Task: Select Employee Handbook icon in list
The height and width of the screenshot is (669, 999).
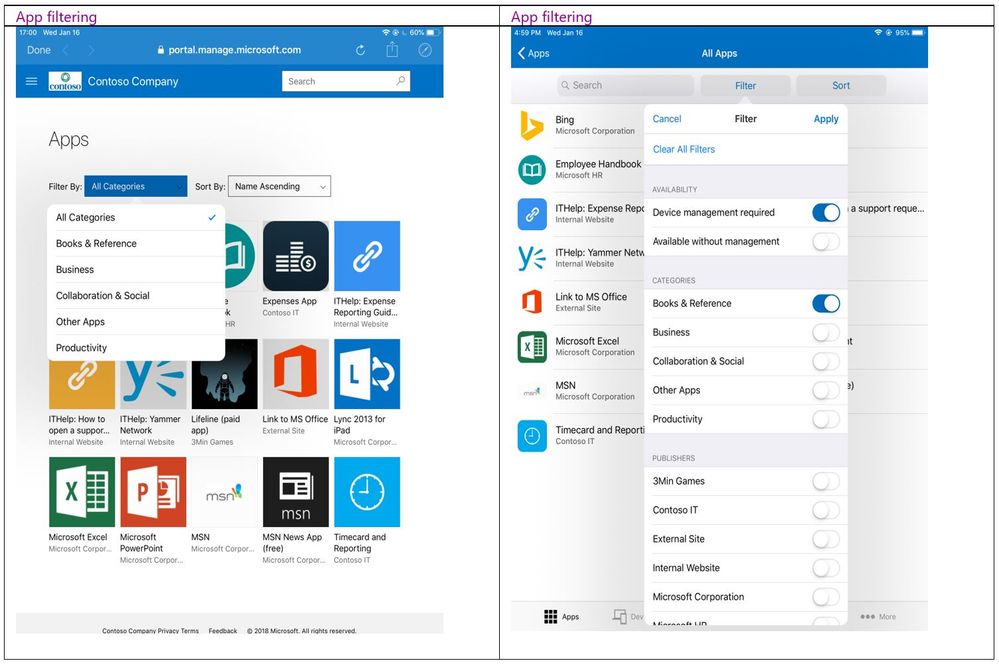Action: point(532,169)
